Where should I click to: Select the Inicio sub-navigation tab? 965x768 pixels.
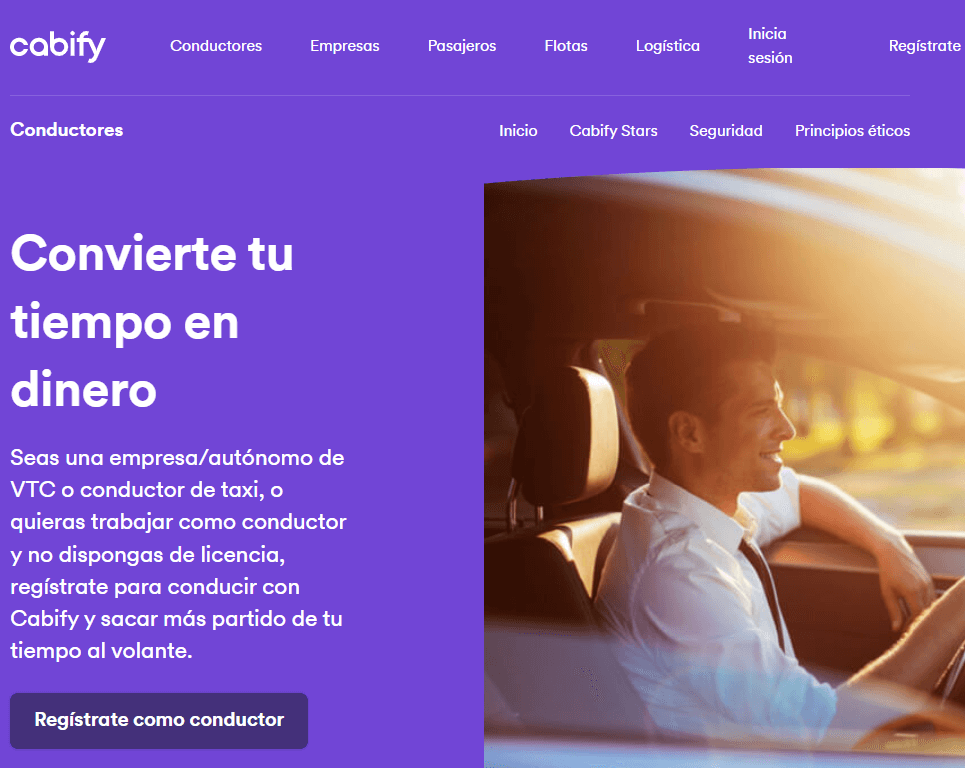click(x=518, y=130)
